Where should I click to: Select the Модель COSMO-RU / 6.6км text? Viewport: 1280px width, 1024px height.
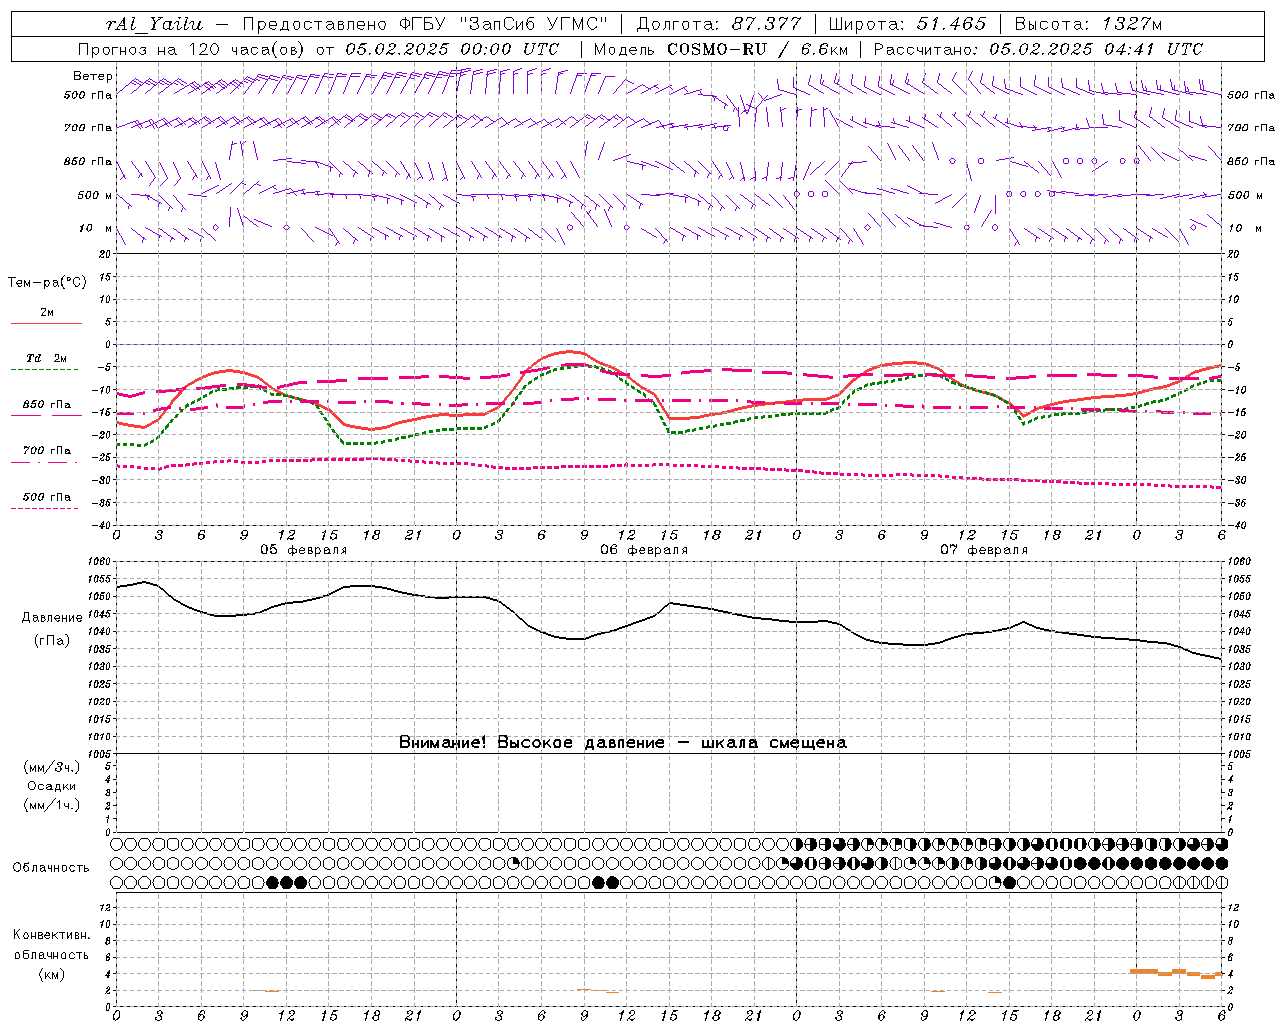pyautogui.click(x=720, y=49)
